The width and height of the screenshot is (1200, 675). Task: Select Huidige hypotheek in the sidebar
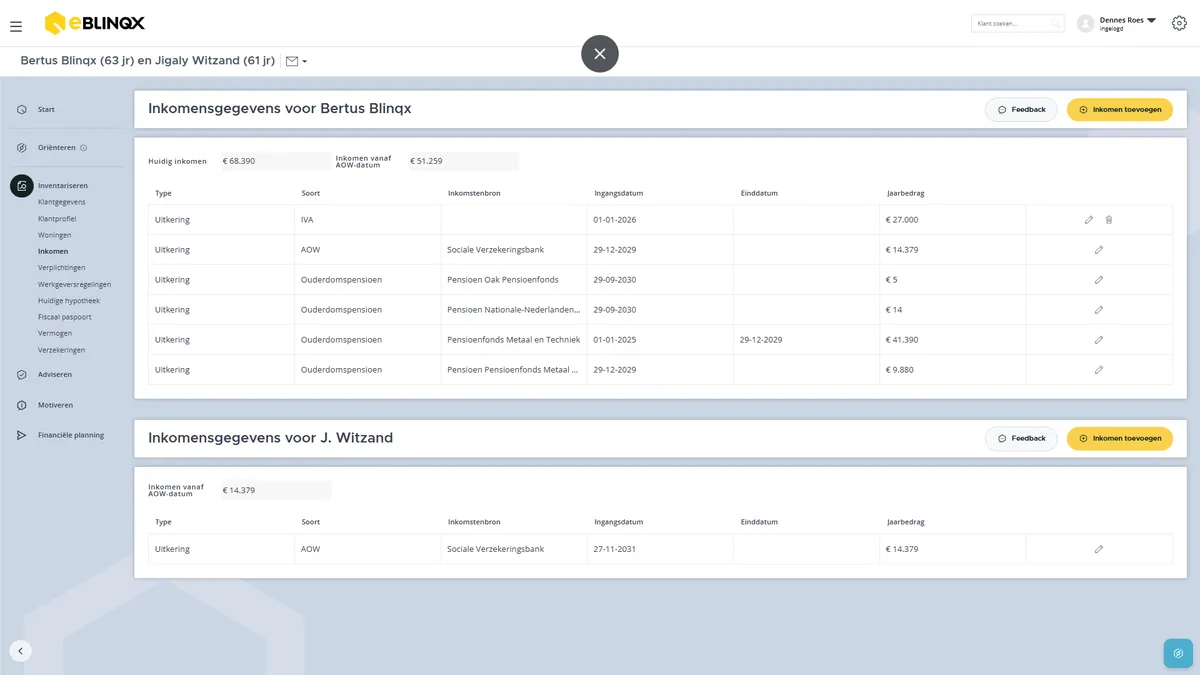[x=69, y=301]
